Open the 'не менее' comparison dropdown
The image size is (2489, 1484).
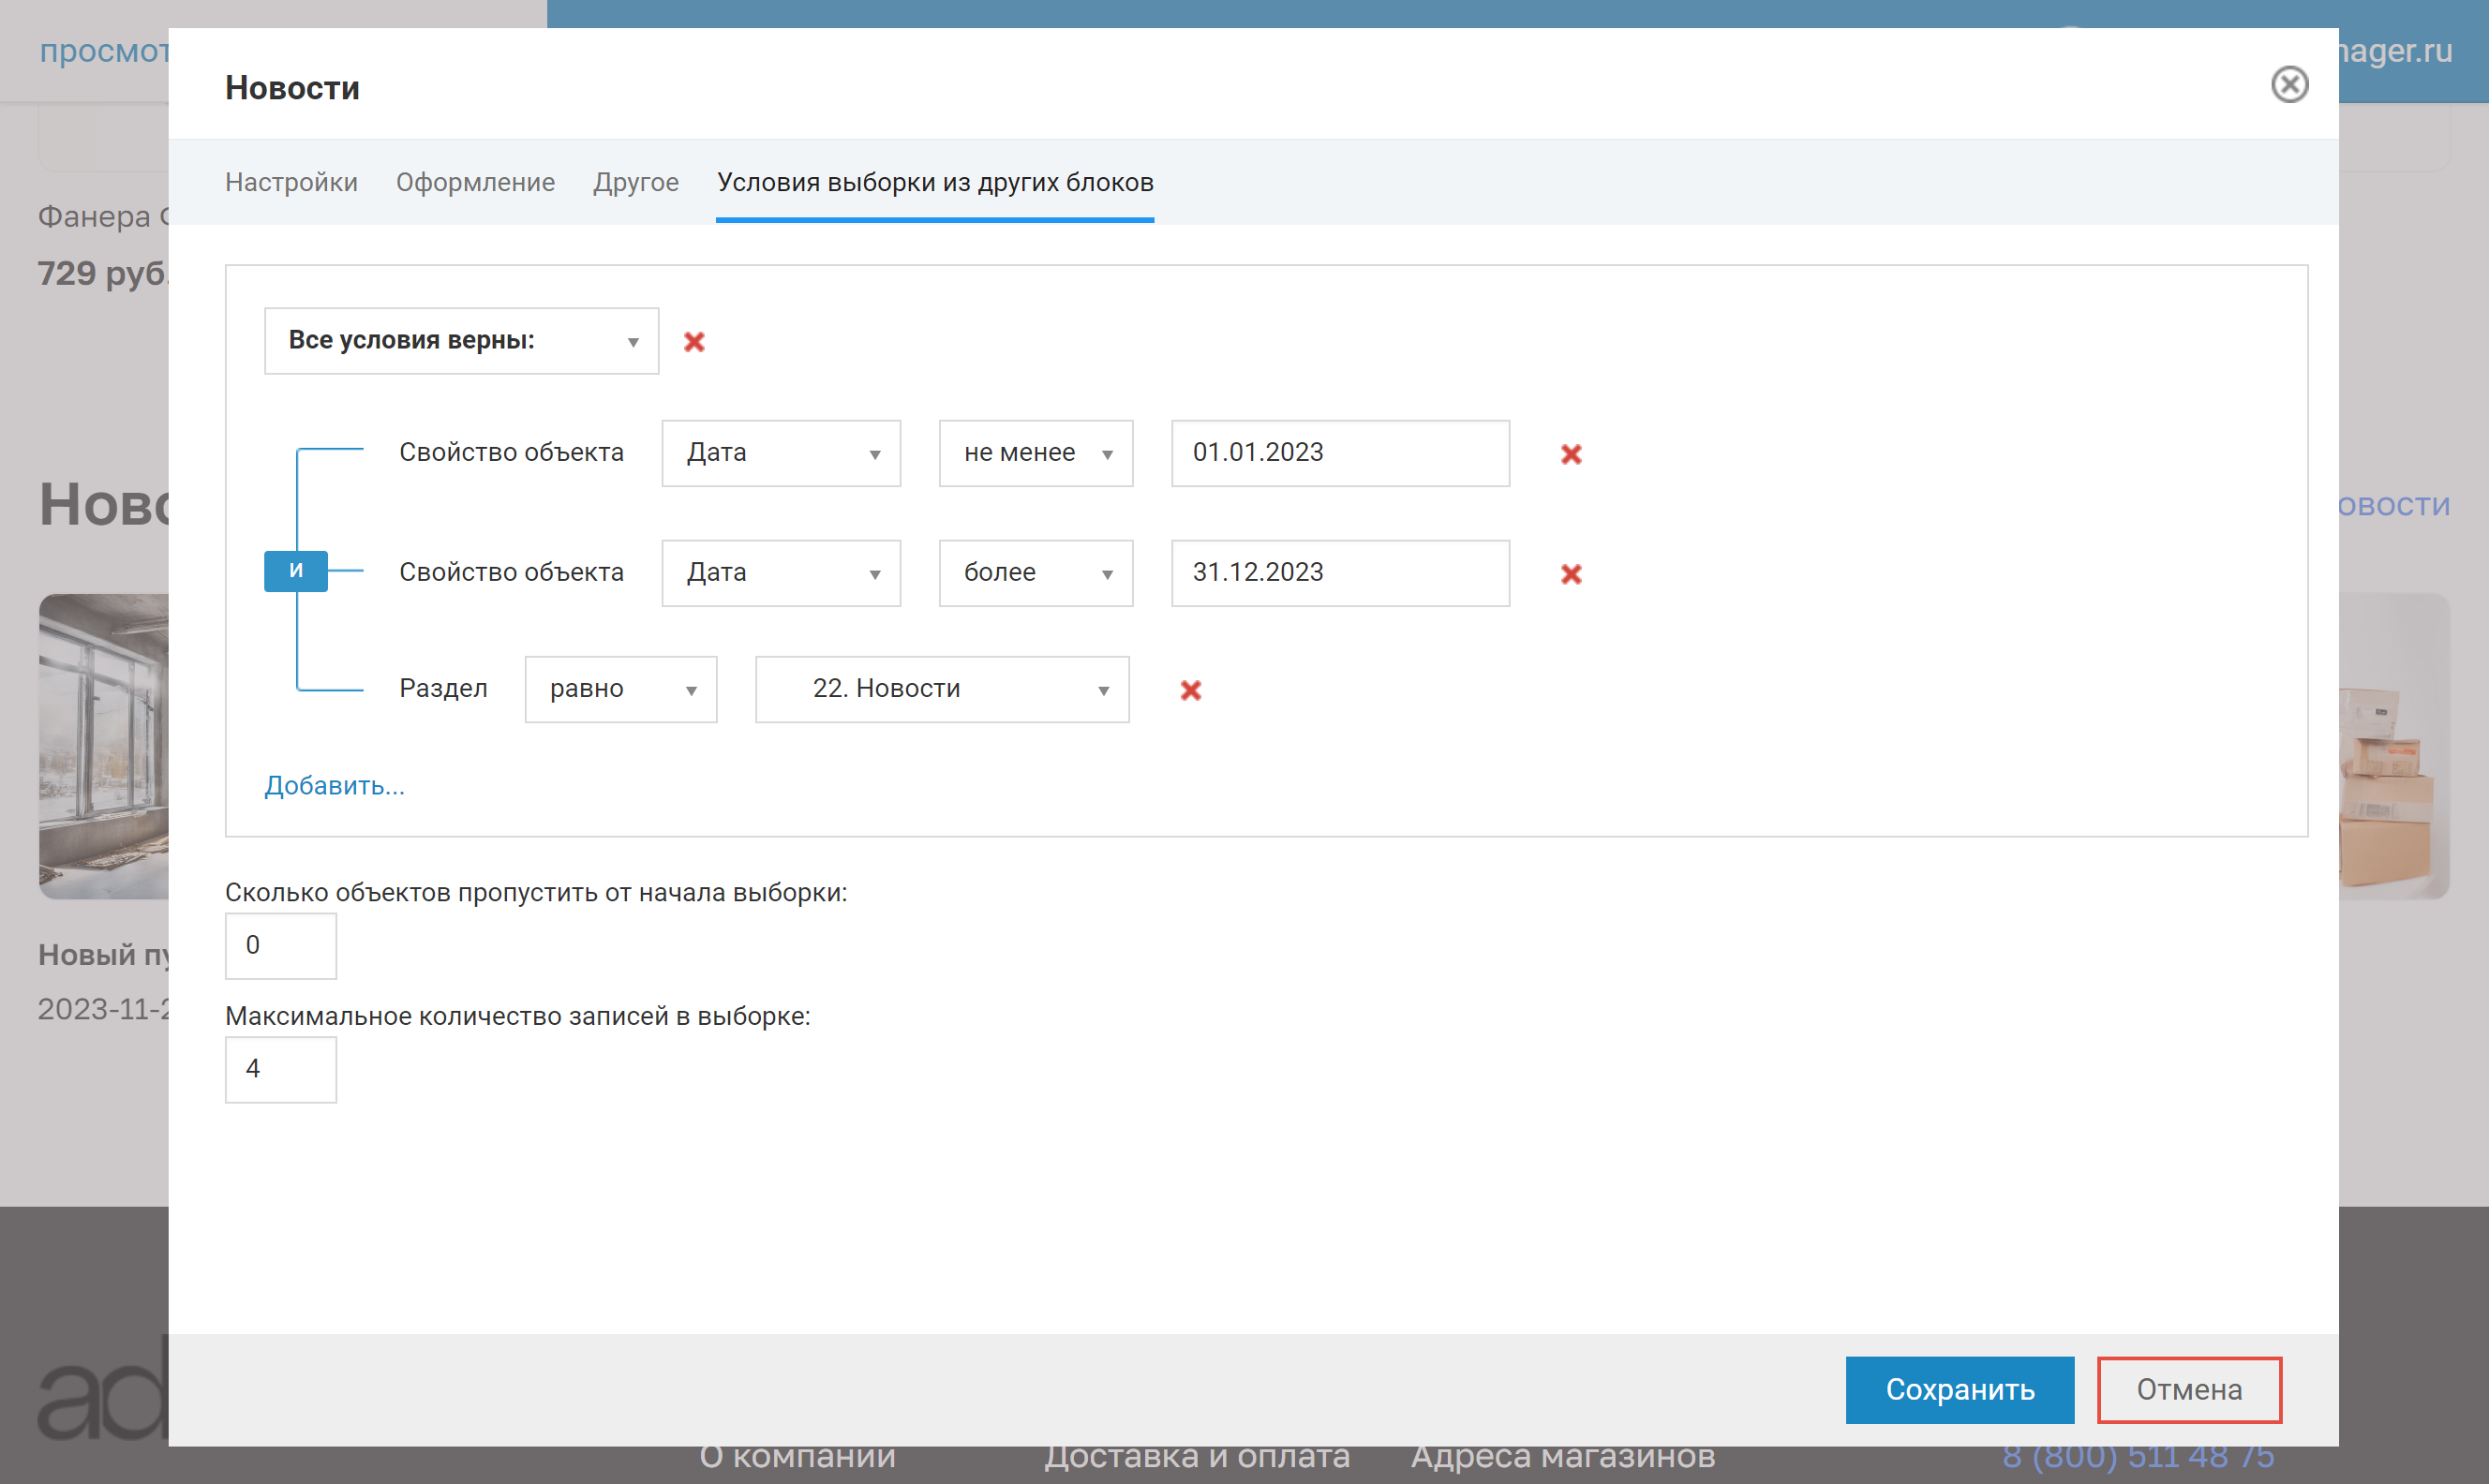click(x=1035, y=453)
